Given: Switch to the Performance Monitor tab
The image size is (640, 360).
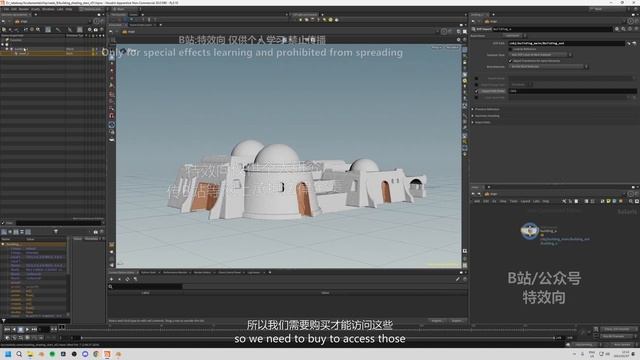Looking at the screenshot, I should [x=175, y=272].
